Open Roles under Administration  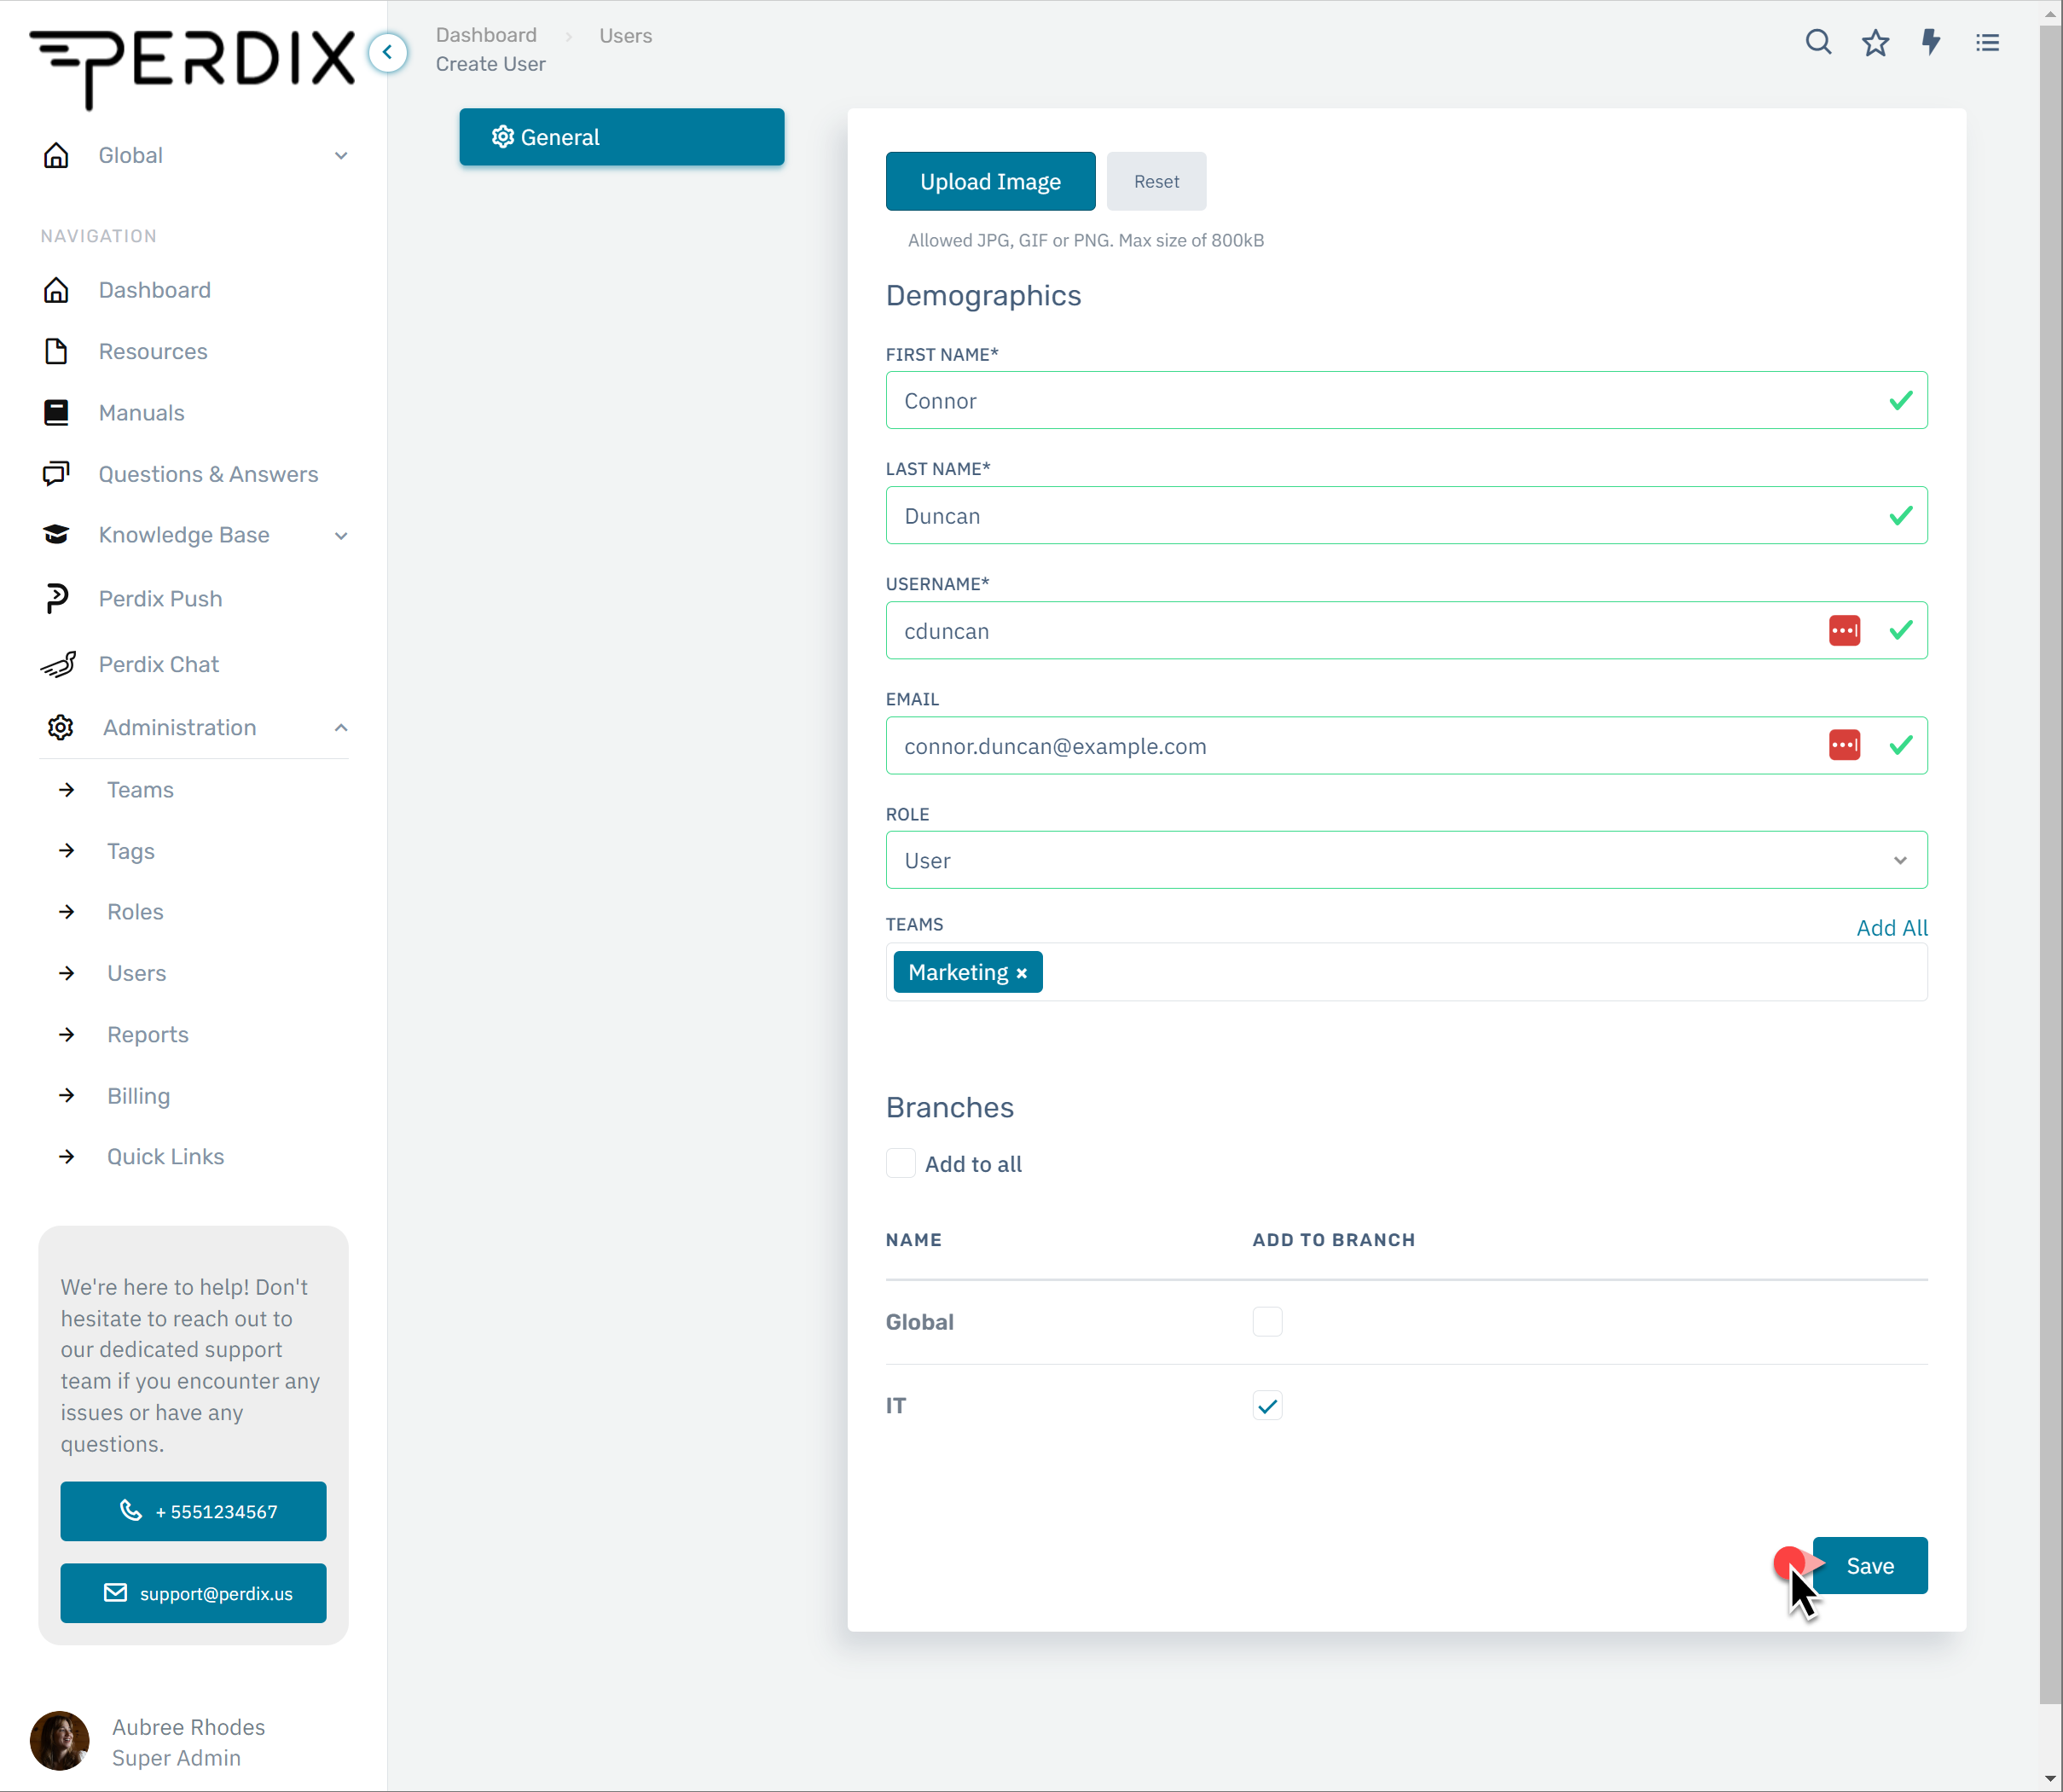pyautogui.click(x=135, y=912)
